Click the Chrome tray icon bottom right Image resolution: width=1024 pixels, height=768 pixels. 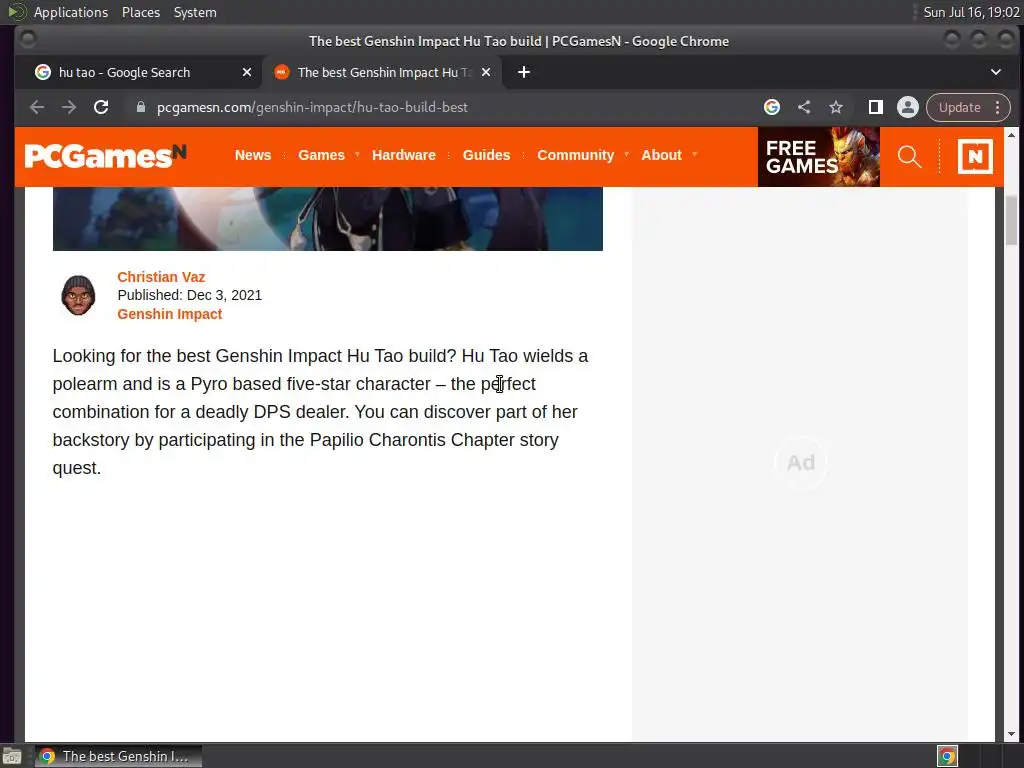[x=947, y=756]
